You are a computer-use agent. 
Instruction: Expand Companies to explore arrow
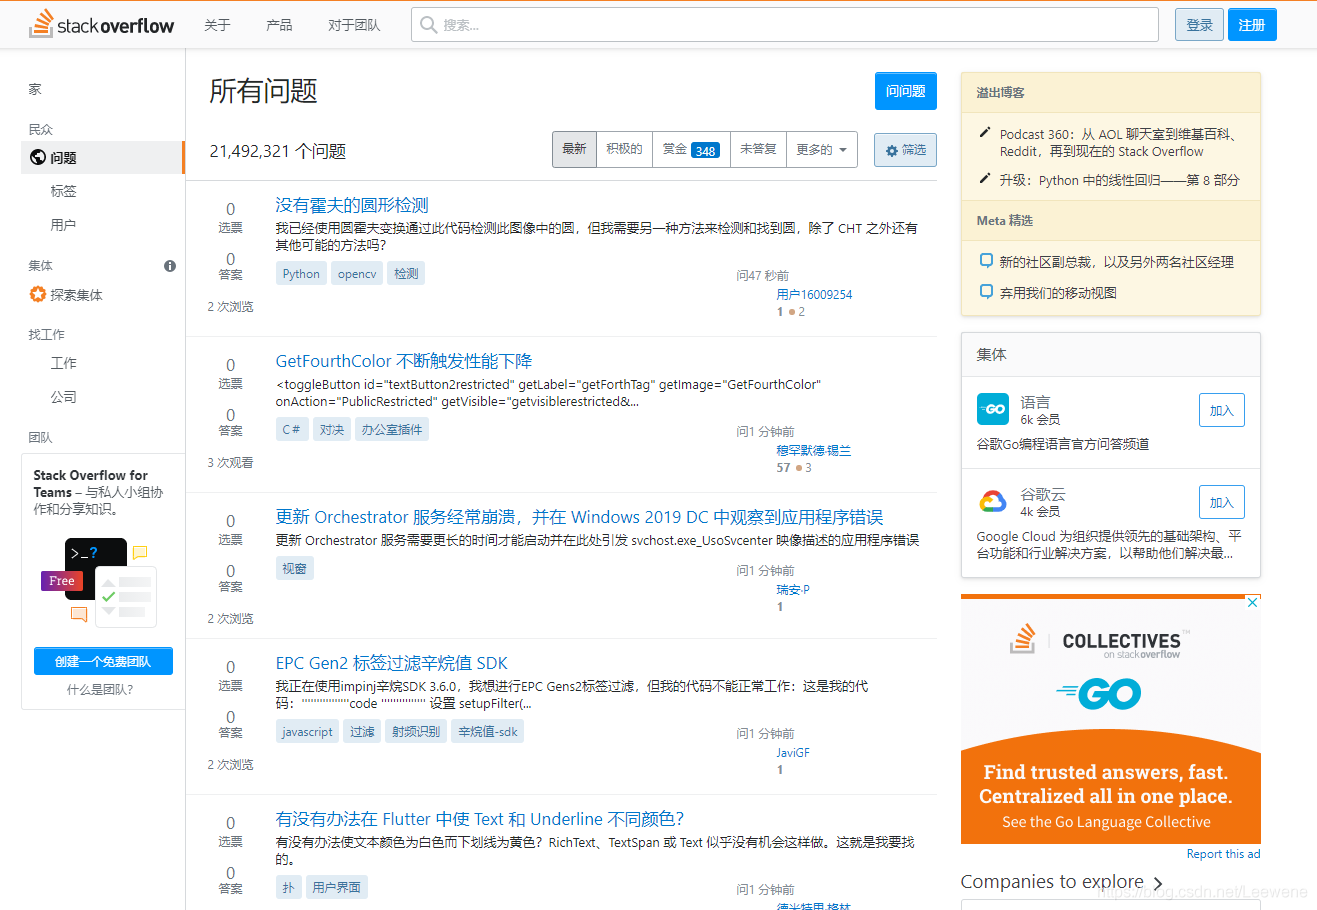[x=1158, y=883]
